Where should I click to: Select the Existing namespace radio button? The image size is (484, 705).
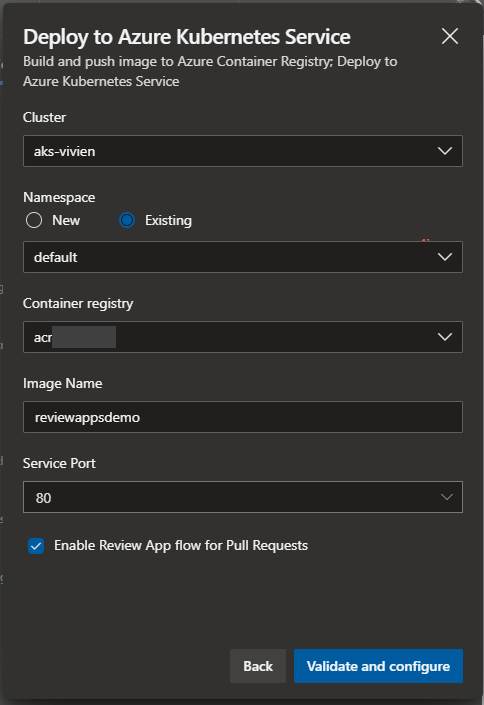[127, 220]
